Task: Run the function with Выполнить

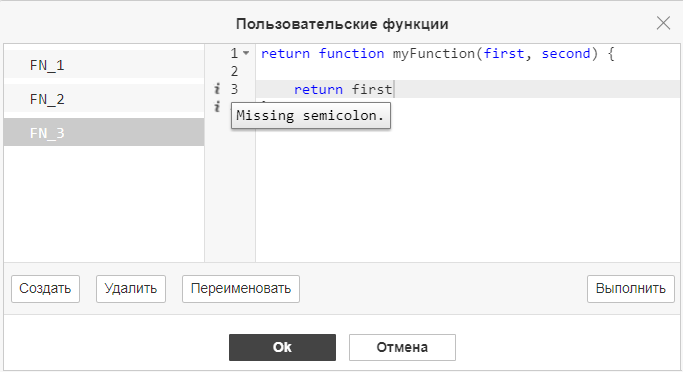Action: 631,289
